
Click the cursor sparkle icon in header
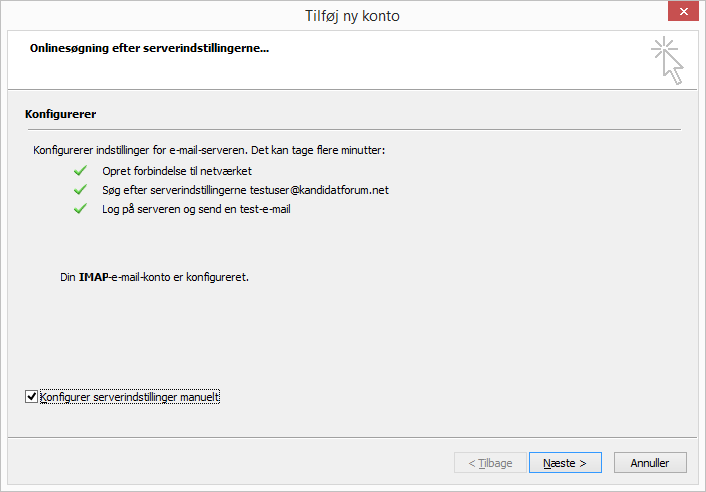[668, 60]
